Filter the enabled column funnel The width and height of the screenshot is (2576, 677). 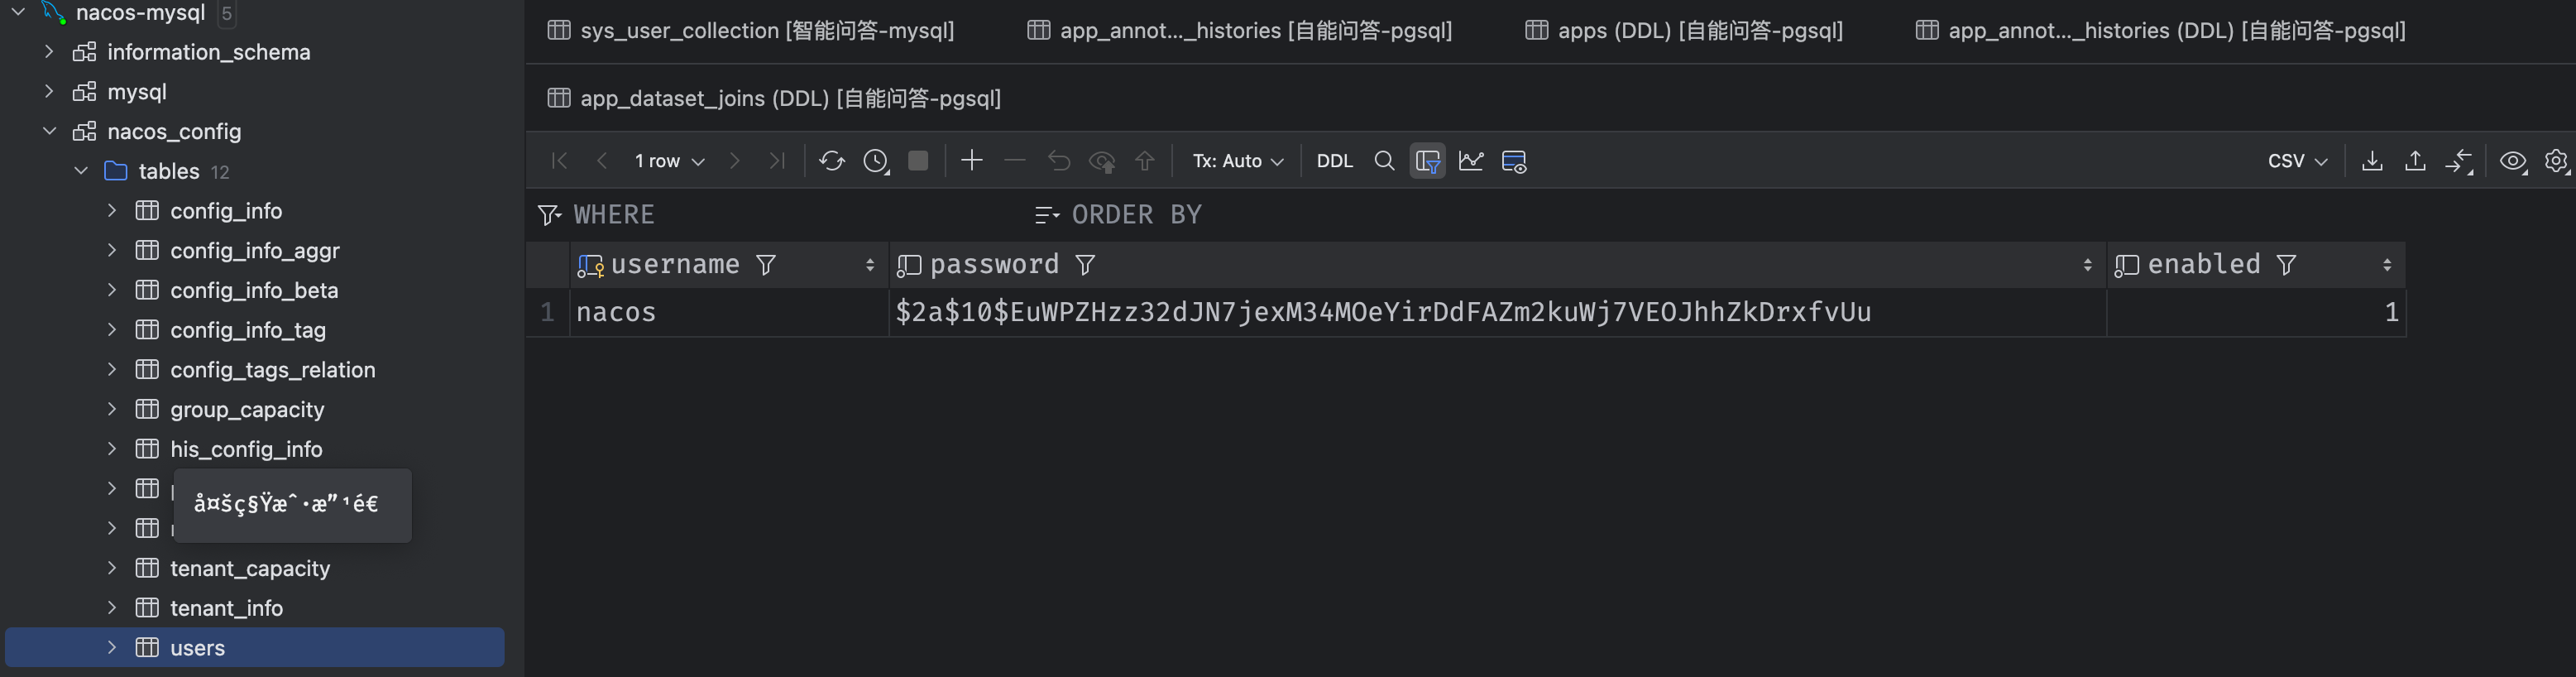click(x=2286, y=265)
